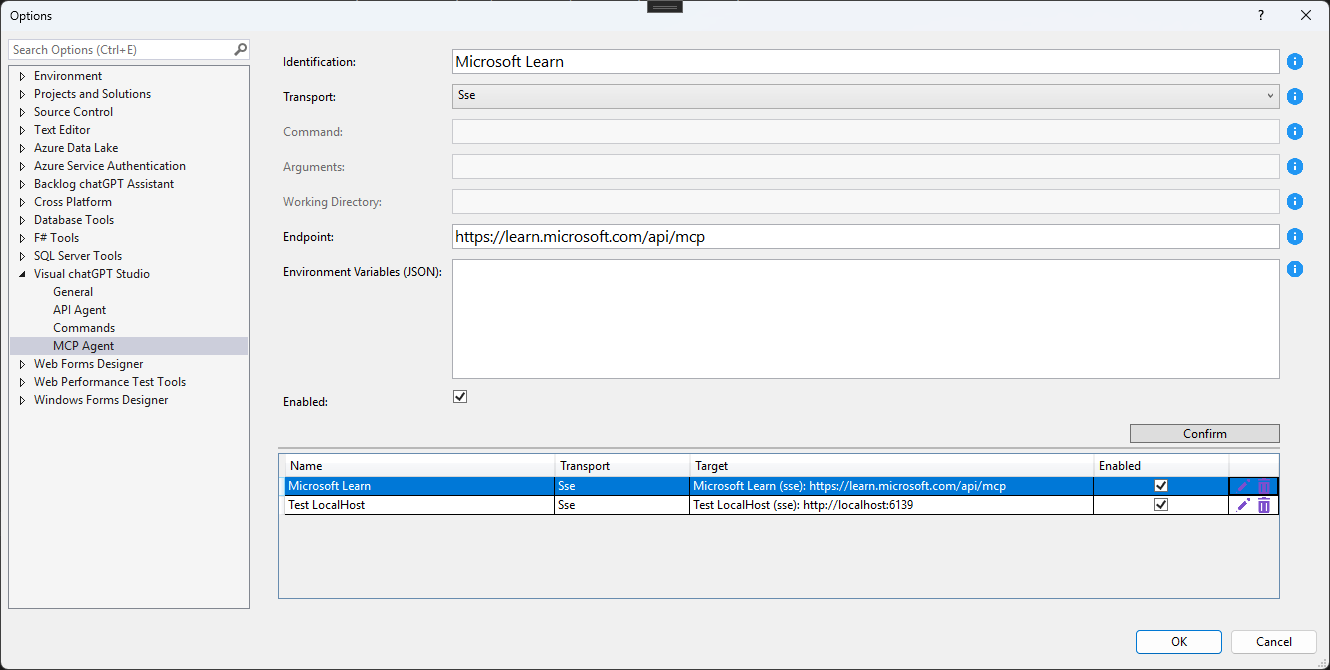The width and height of the screenshot is (1330, 670).
Task: Click the pencil icon for Test LocalHost
Action: coord(1243,505)
